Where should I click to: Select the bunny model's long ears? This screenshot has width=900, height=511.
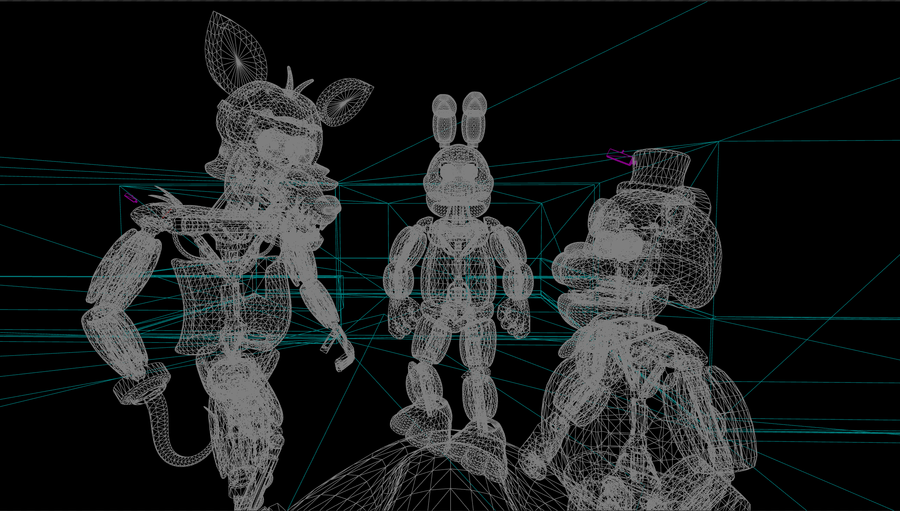pyautogui.click(x=459, y=119)
